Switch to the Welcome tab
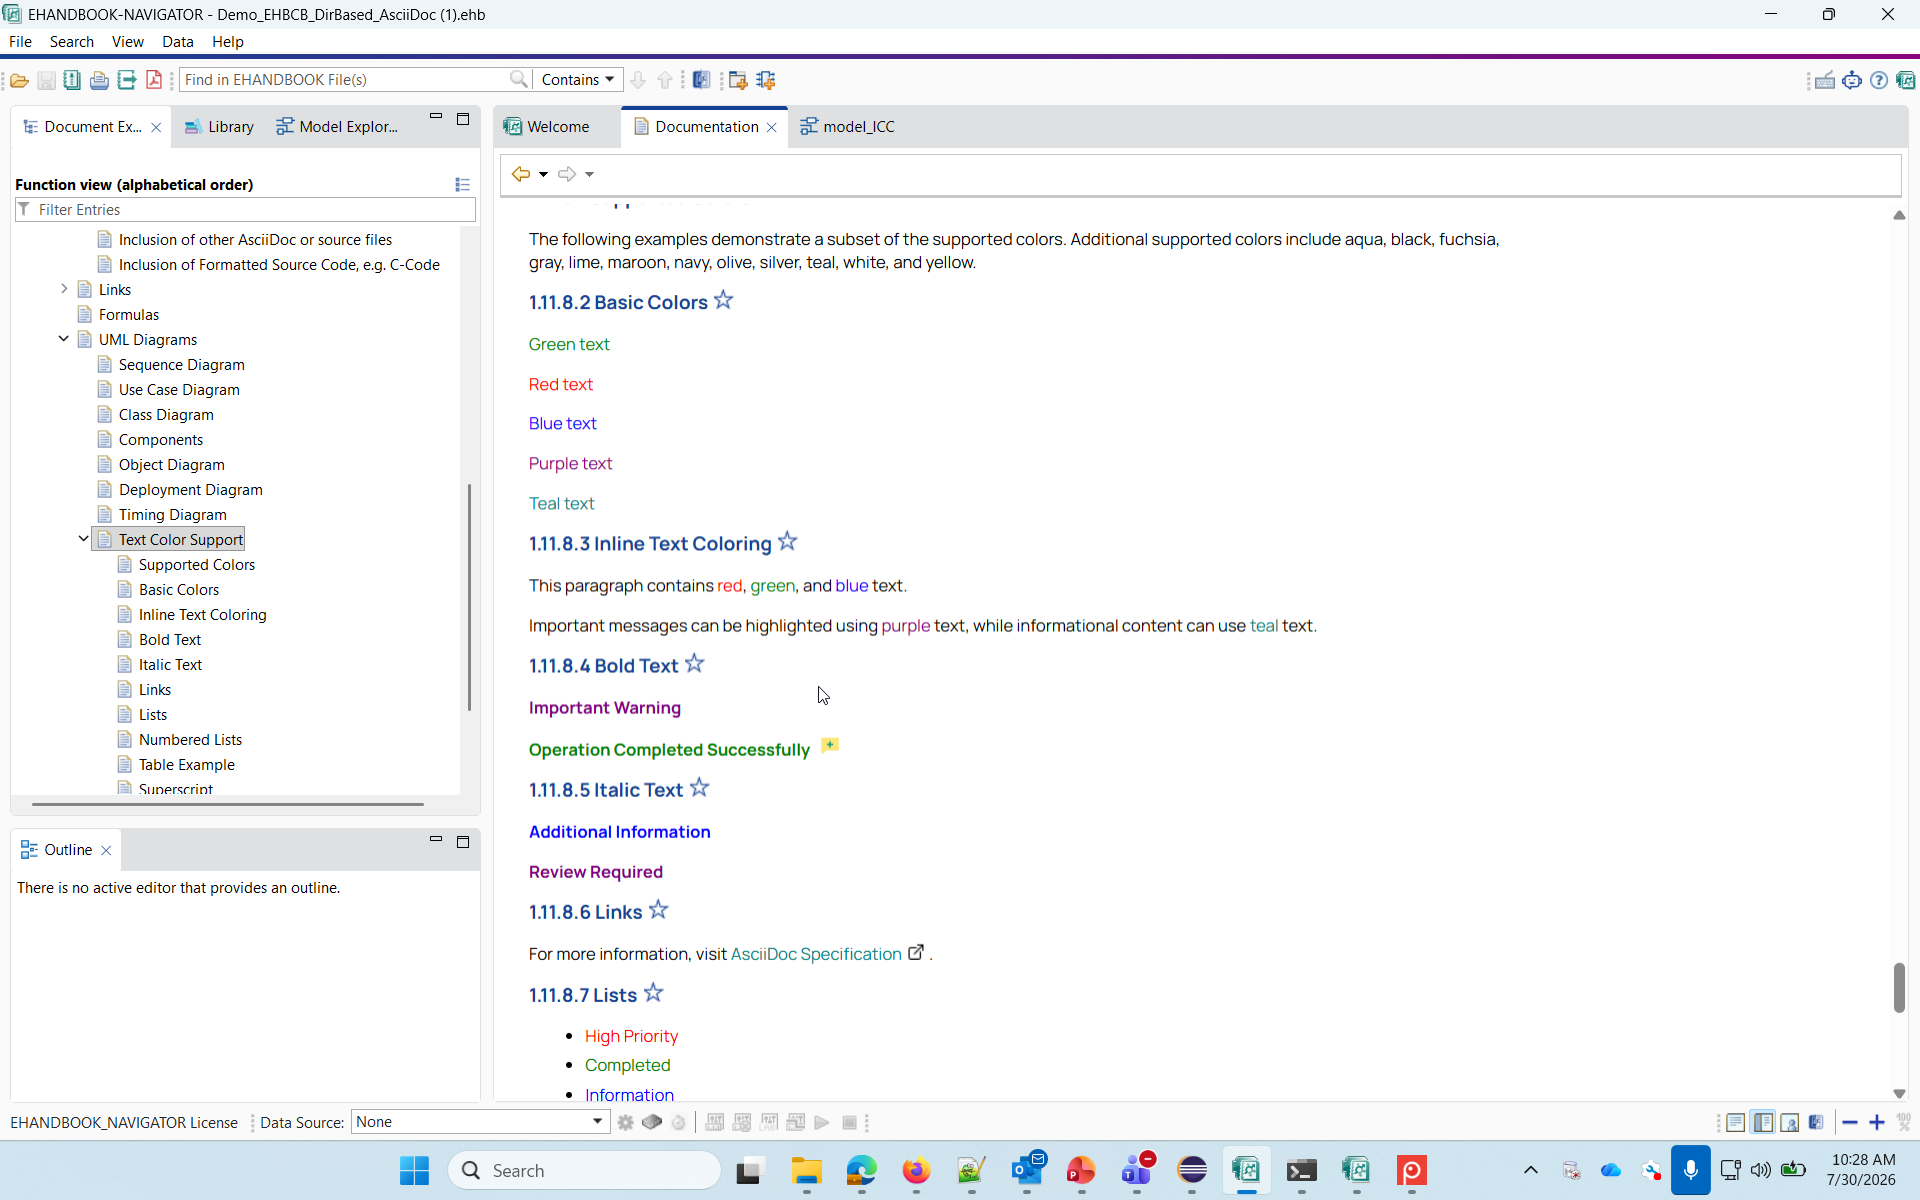 (547, 127)
